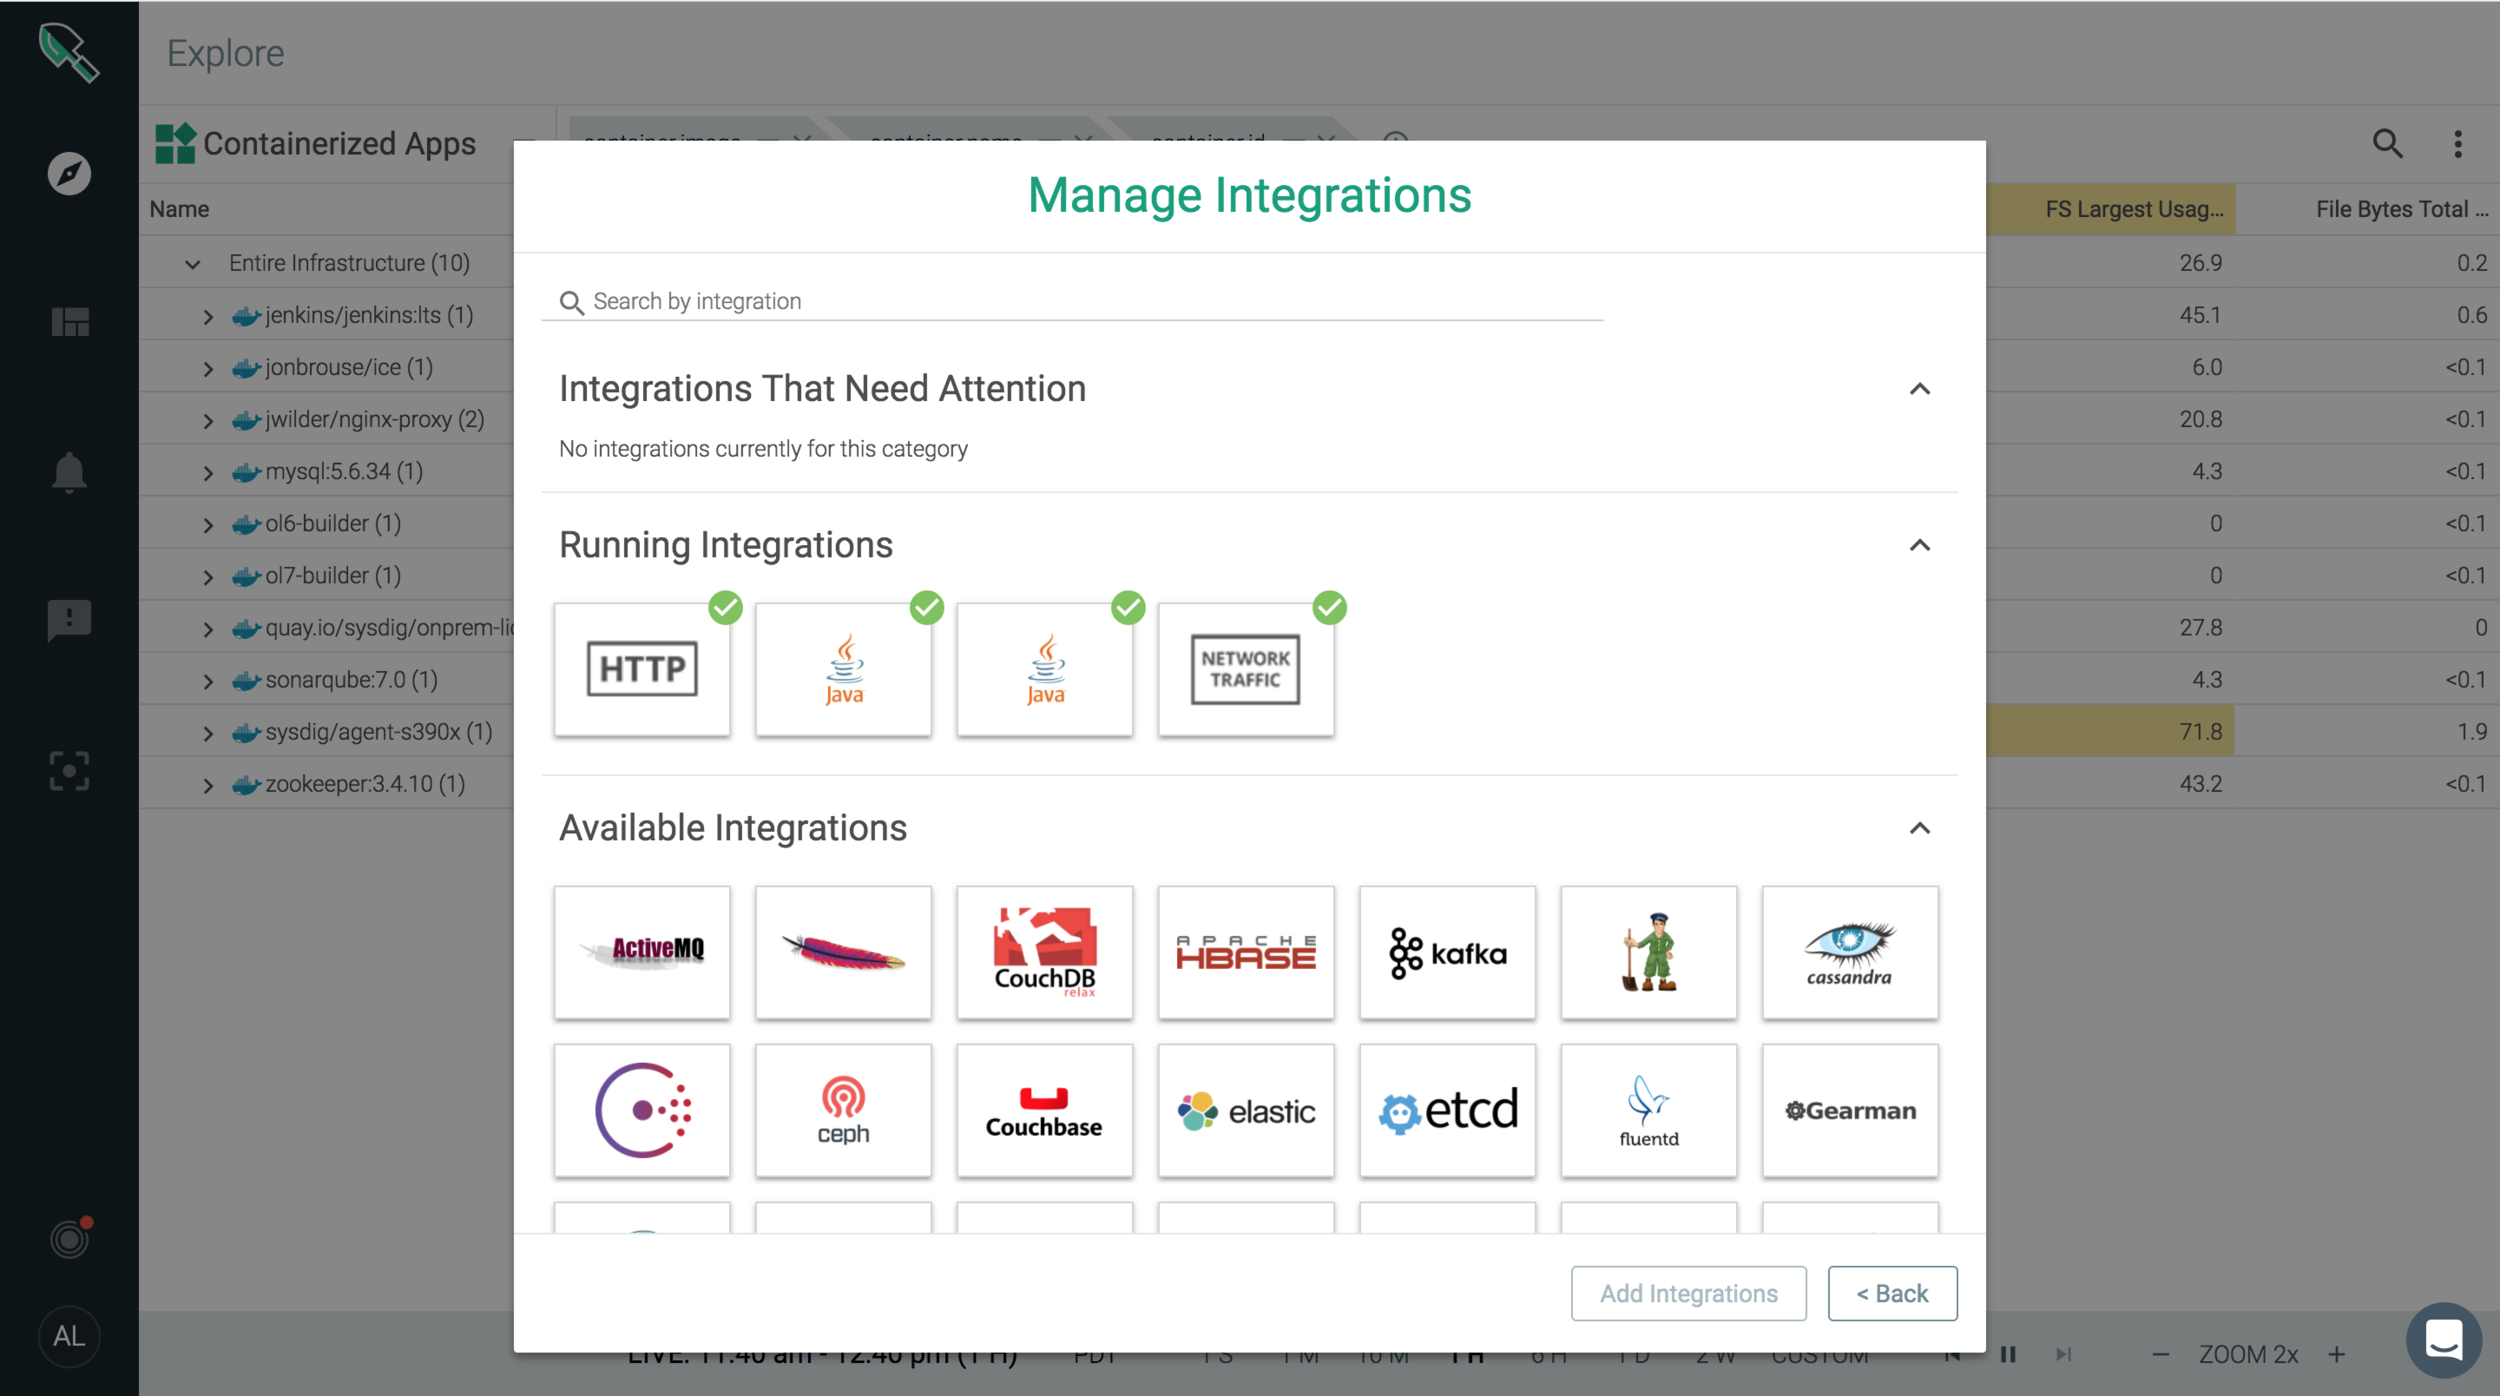This screenshot has height=1396, width=2500.
Task: Click the chat support bubble icon
Action: point(2443,1339)
